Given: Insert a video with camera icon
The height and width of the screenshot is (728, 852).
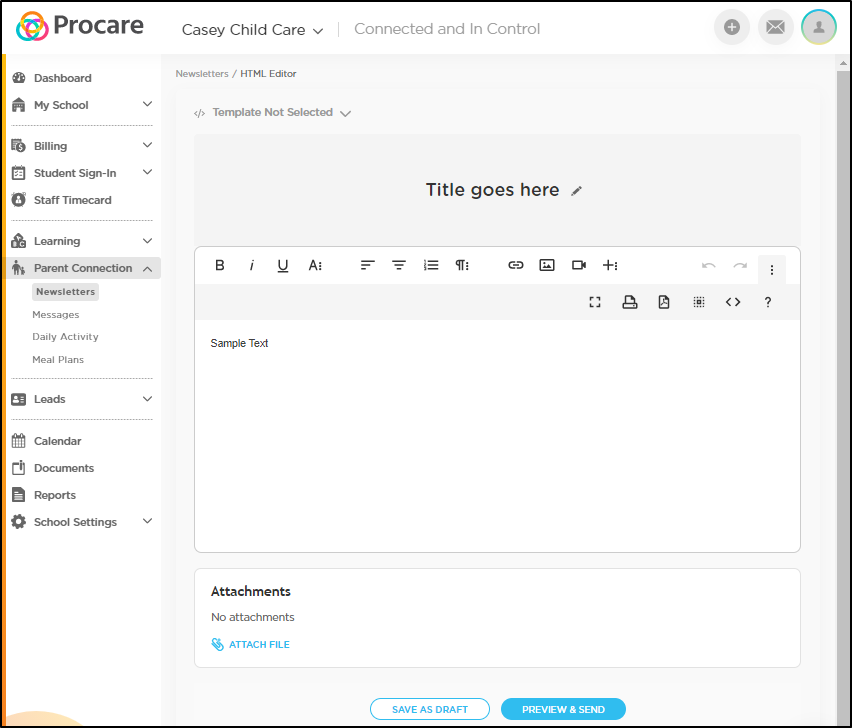Looking at the screenshot, I should (x=579, y=265).
